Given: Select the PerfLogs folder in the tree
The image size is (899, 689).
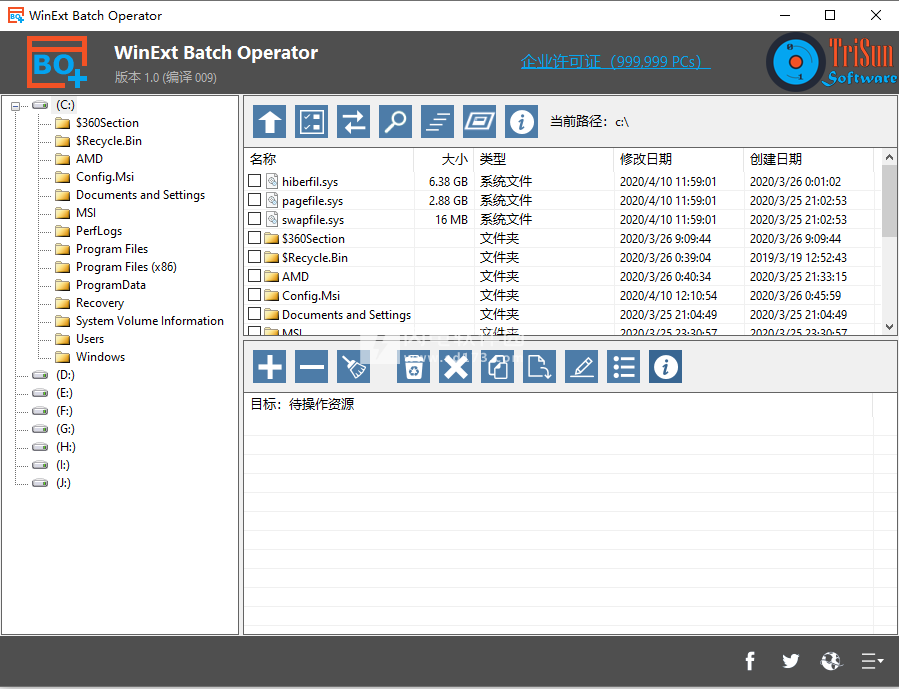Looking at the screenshot, I should [99, 231].
